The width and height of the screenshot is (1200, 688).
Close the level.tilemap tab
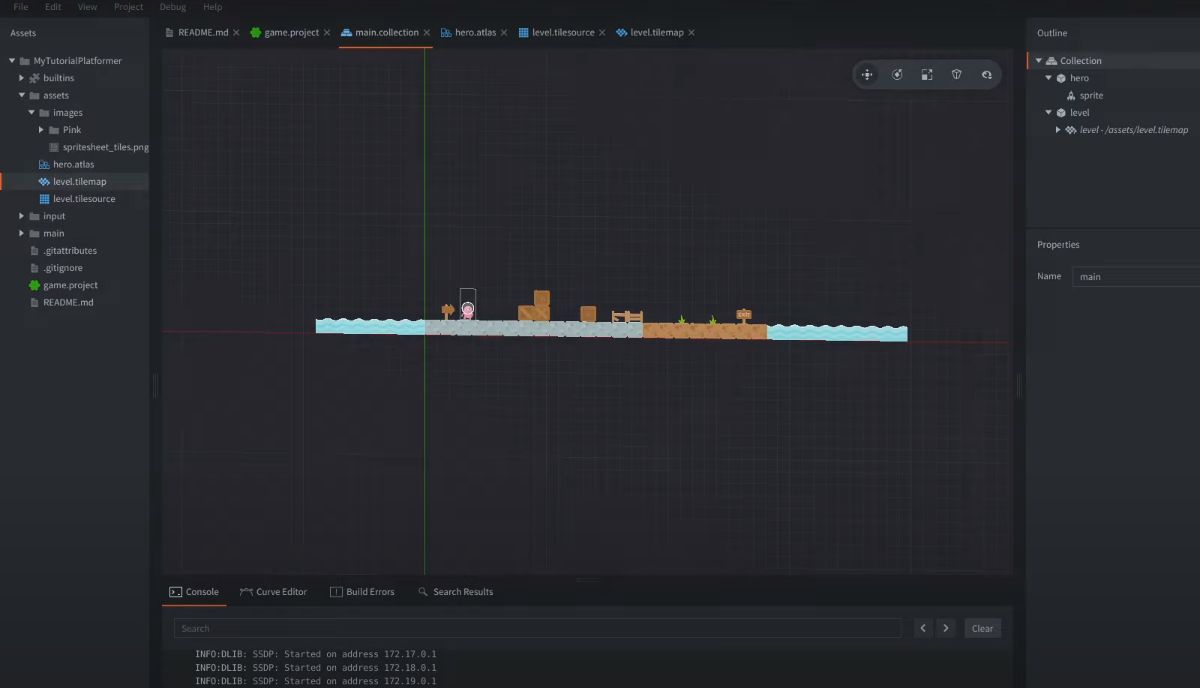click(692, 32)
